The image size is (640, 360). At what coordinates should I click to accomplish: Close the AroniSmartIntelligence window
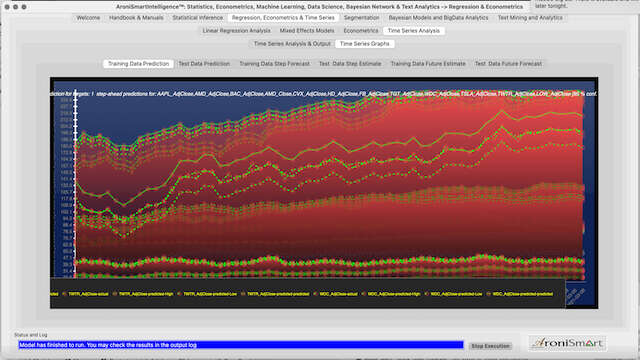(x=7, y=7)
